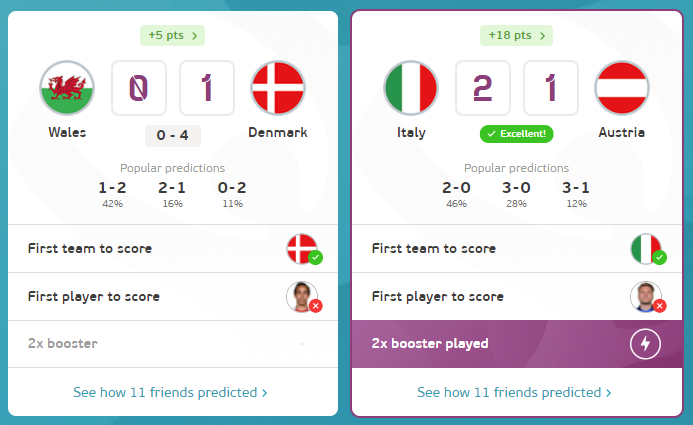Click the Denmark flag beside the score
693x425 pixels.
[x=278, y=88]
